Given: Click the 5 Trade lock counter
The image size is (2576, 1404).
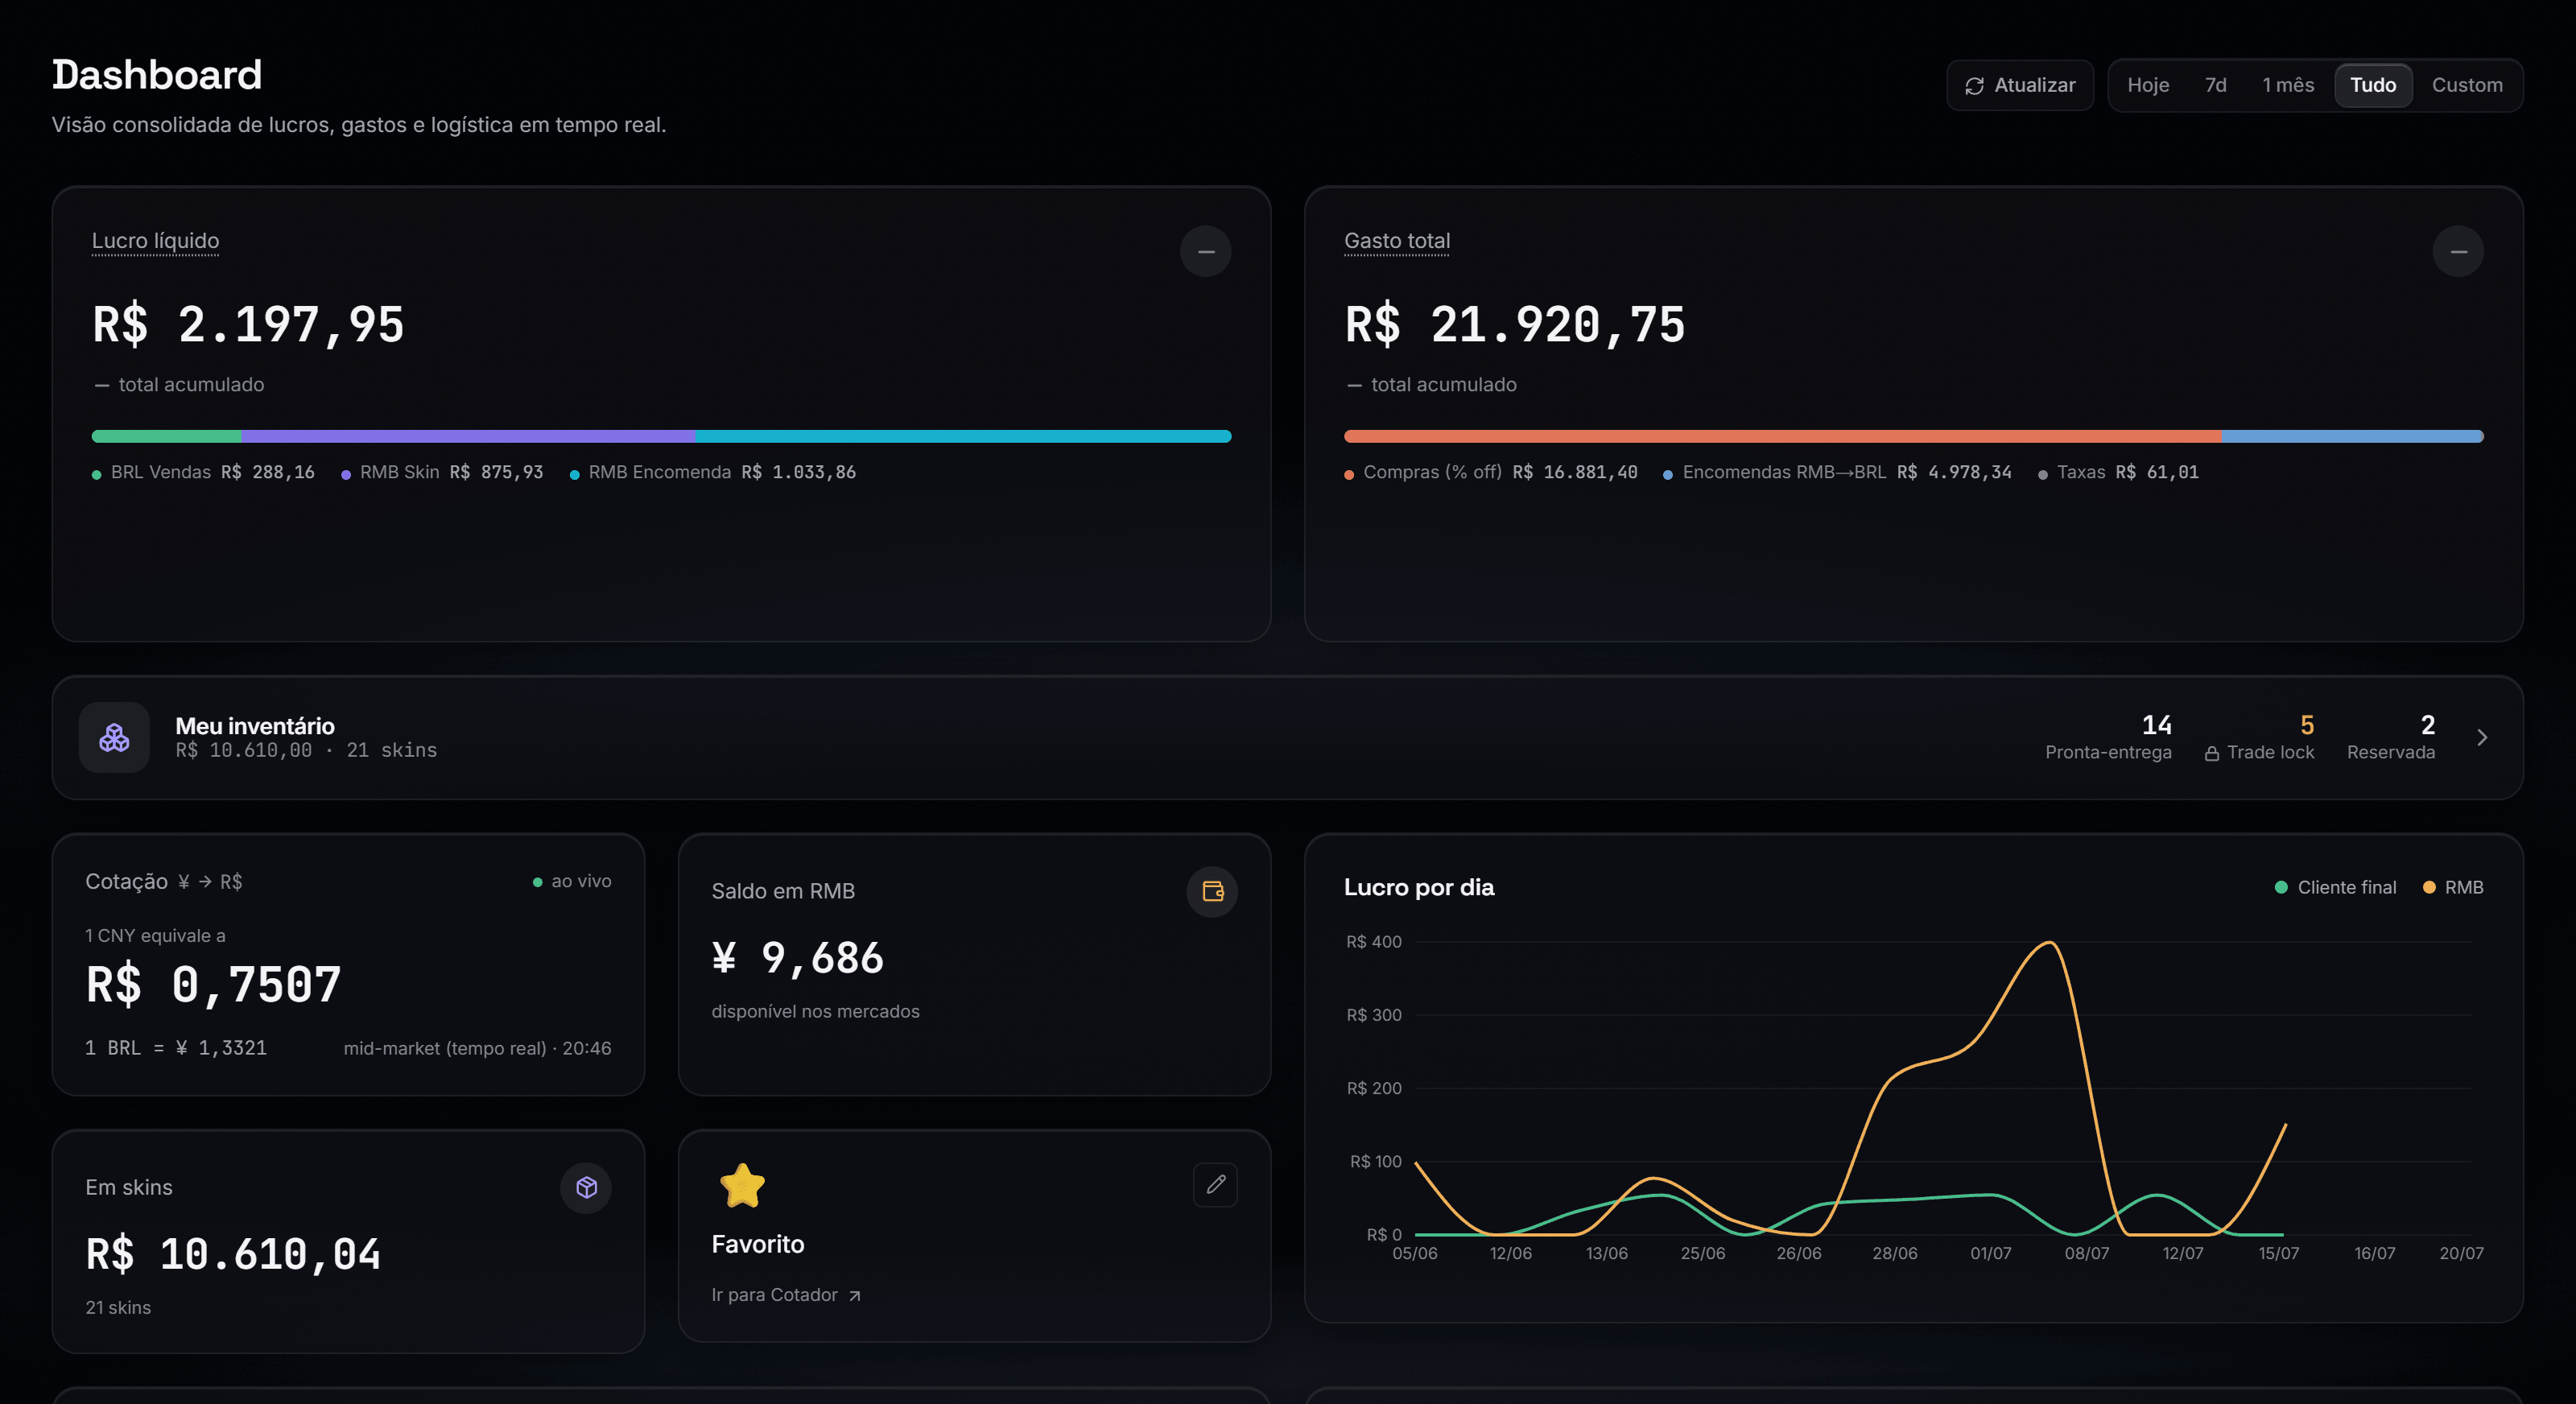Looking at the screenshot, I should tap(2259, 738).
